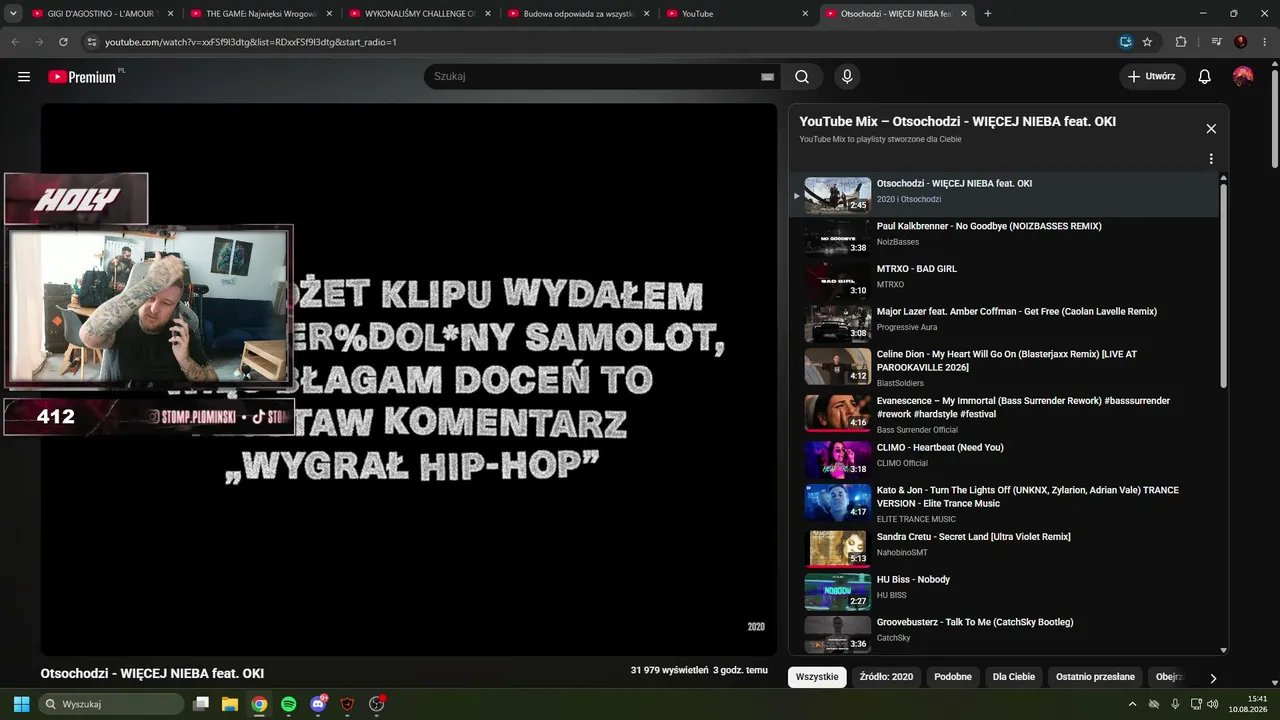Click the Utwórz create button
This screenshot has width=1280, height=720.
pyautogui.click(x=1152, y=77)
